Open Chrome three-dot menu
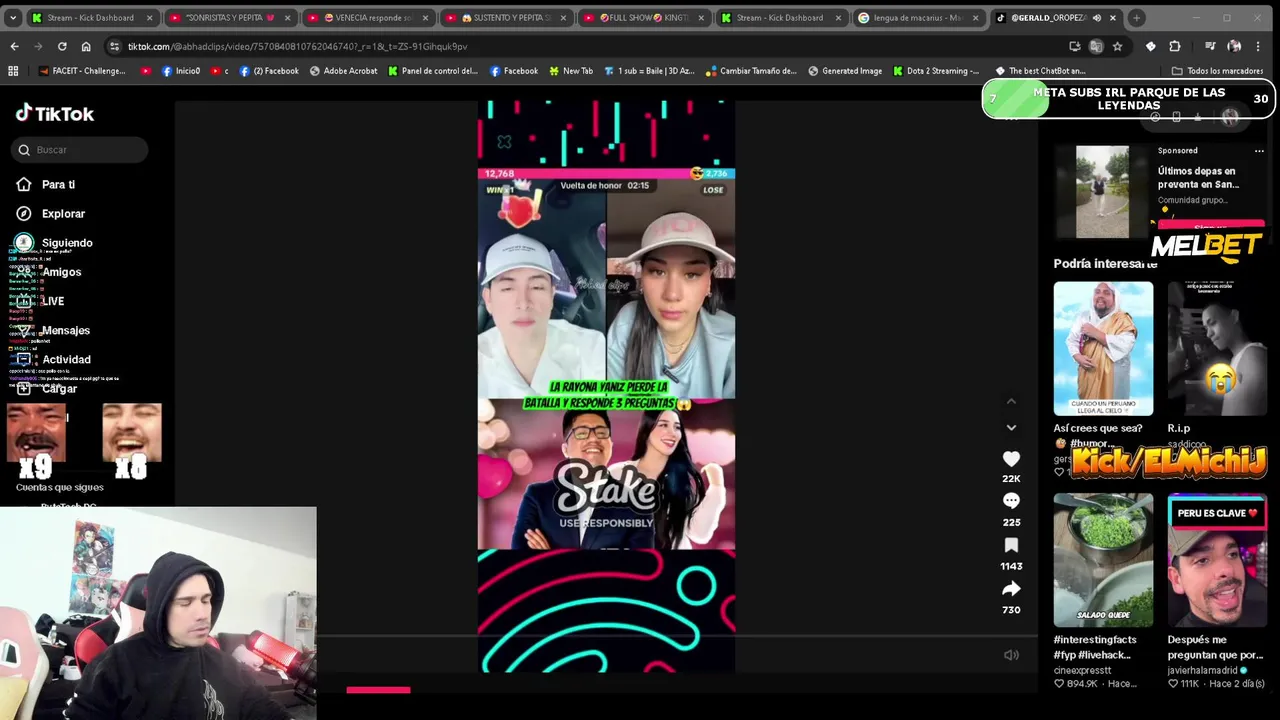Image resolution: width=1280 pixels, height=720 pixels. pos(1259,46)
